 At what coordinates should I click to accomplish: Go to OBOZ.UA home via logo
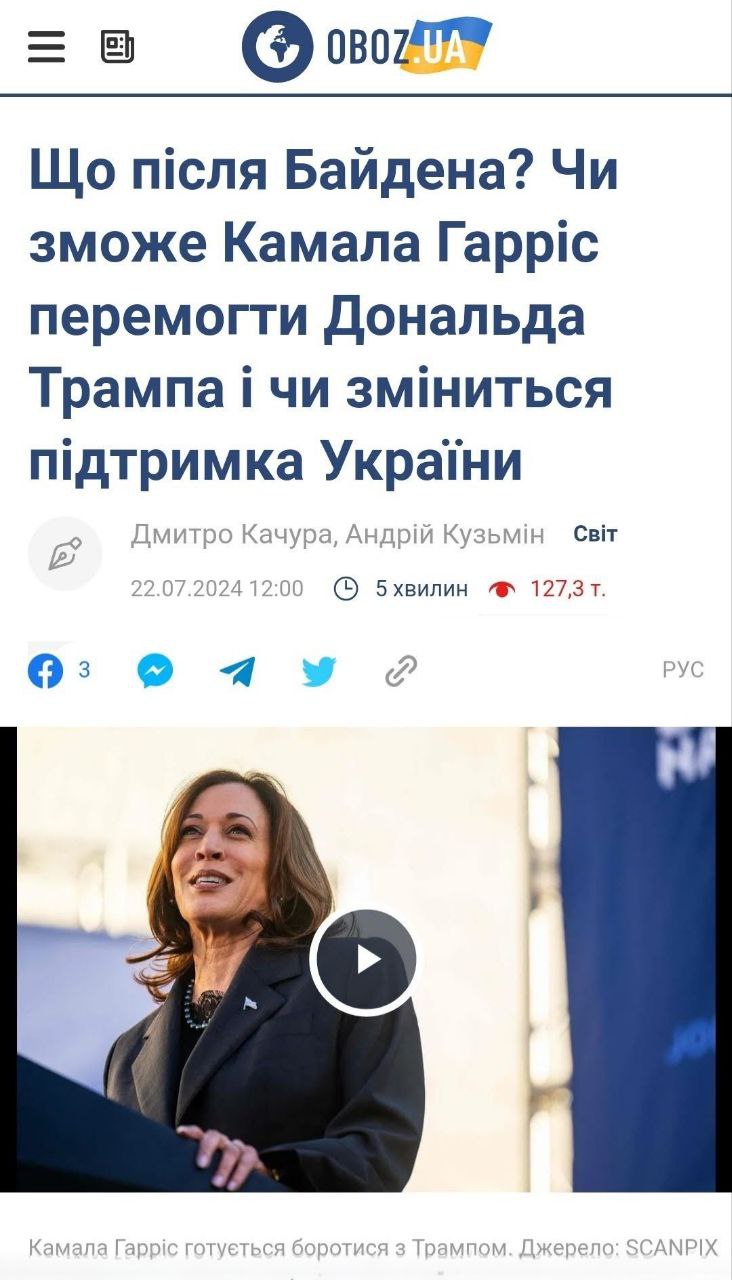(367, 46)
